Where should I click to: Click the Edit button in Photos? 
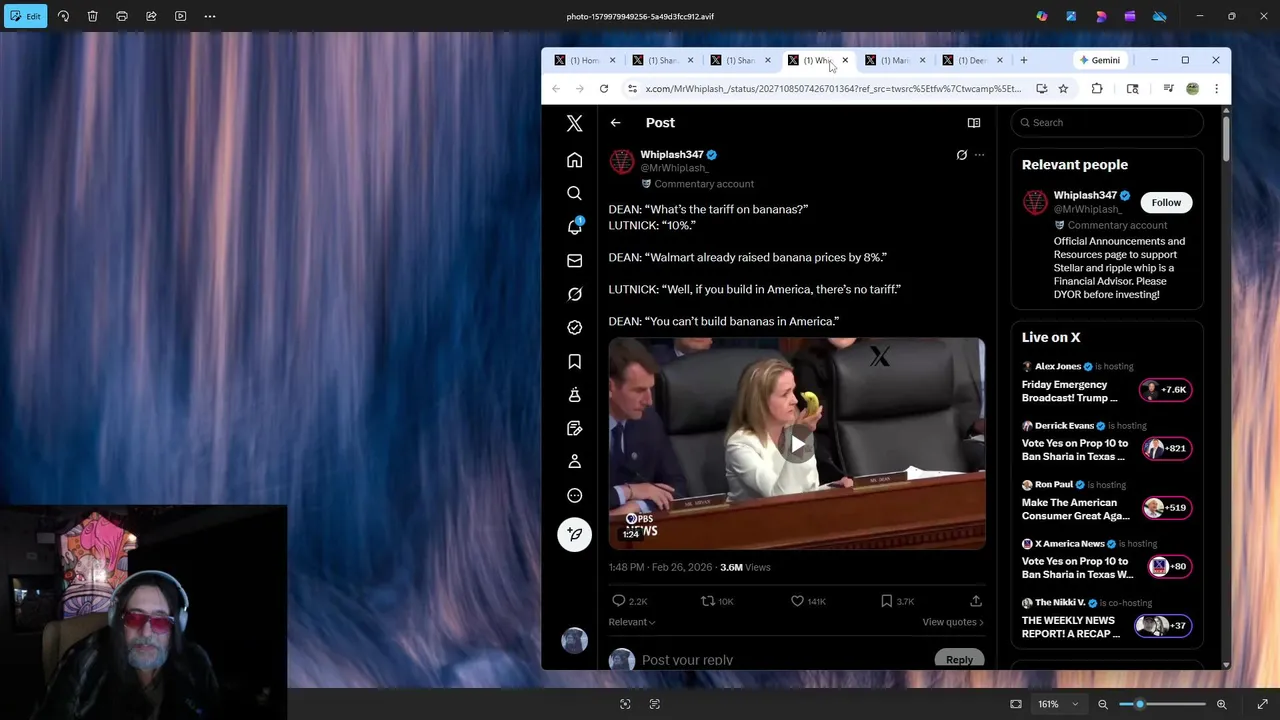click(25, 16)
